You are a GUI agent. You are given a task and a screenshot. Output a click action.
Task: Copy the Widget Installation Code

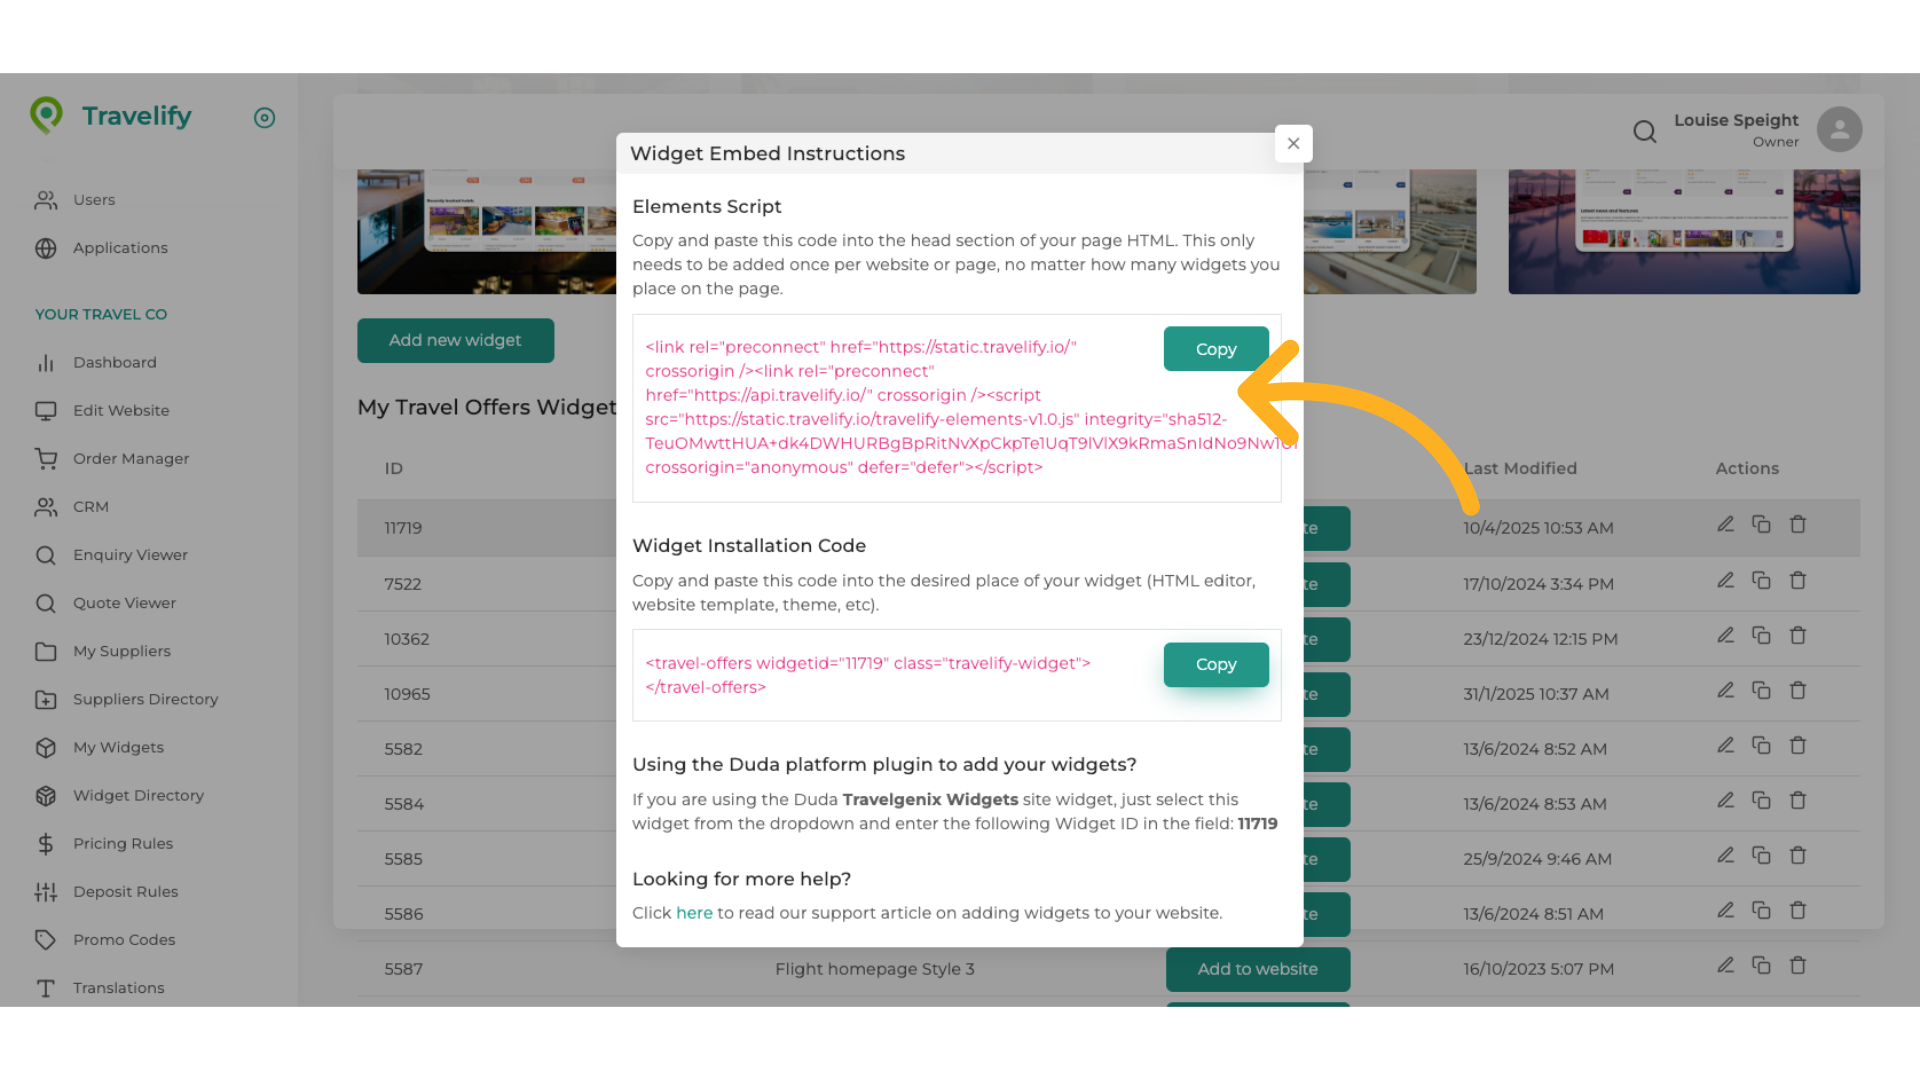click(1215, 664)
